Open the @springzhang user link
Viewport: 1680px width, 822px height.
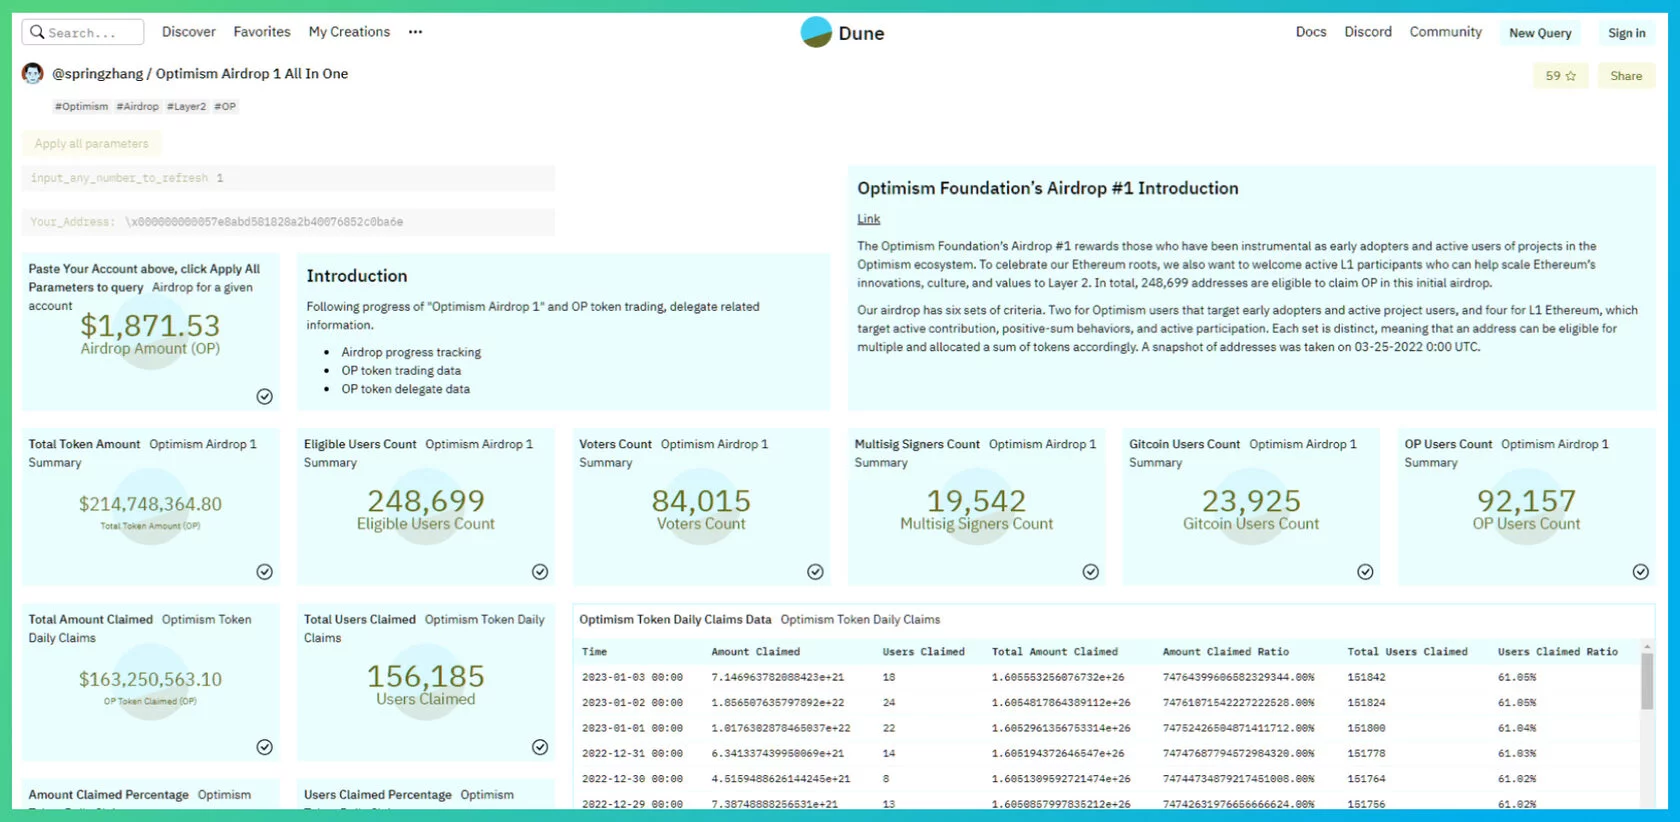97,74
